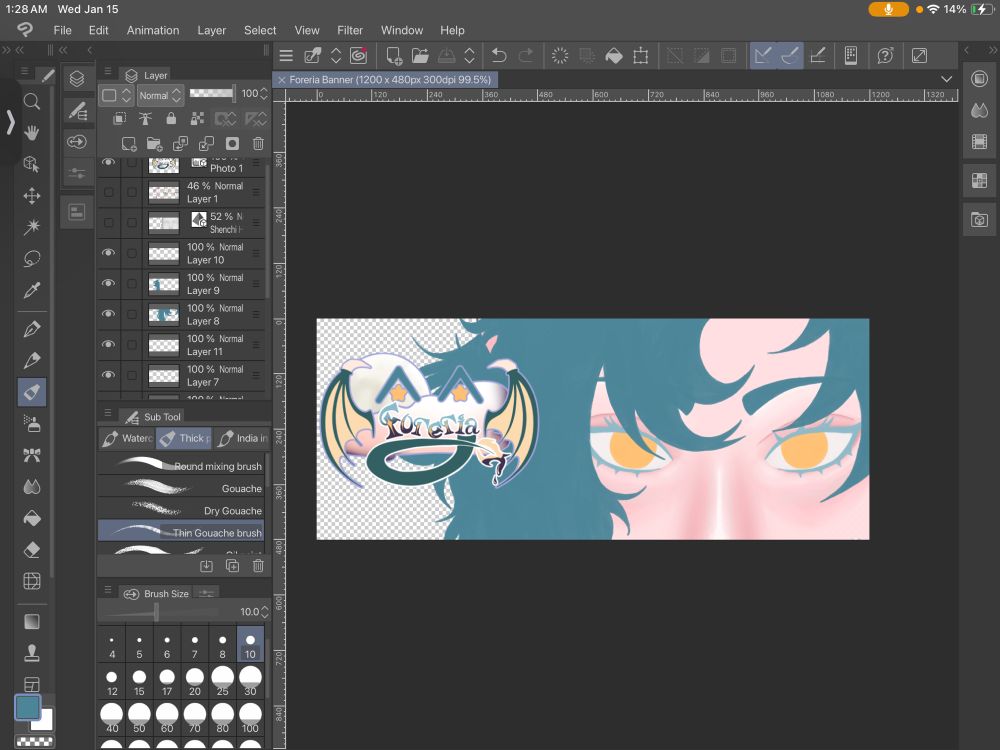Show hidden Layer 1 visibility box
The image size is (1000, 750).
click(x=108, y=192)
